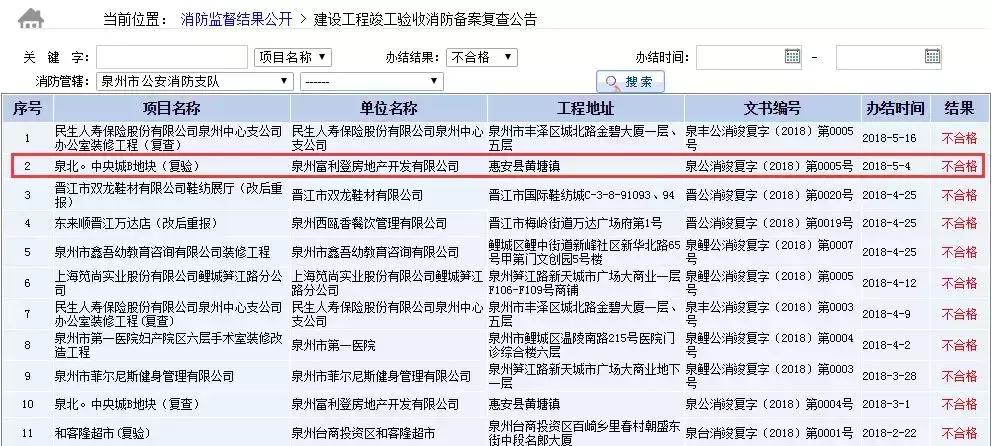Open the dashed sub-jurisdiction dropdown
Image resolution: width=992 pixels, height=446 pixels.
tap(371, 82)
